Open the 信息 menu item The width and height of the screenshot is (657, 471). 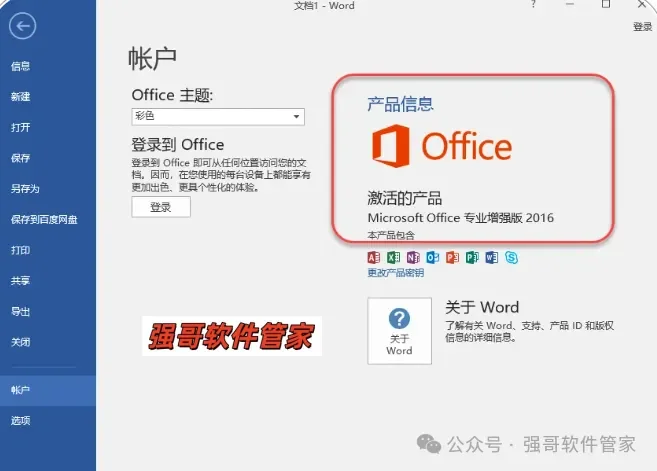(21, 66)
